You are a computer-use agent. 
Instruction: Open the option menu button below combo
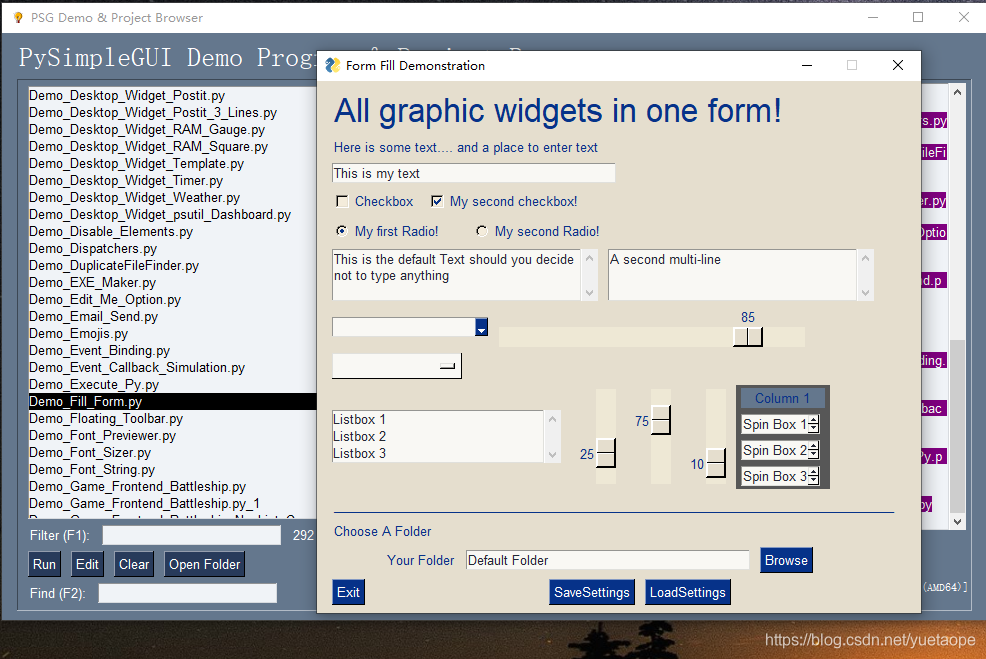coord(397,365)
